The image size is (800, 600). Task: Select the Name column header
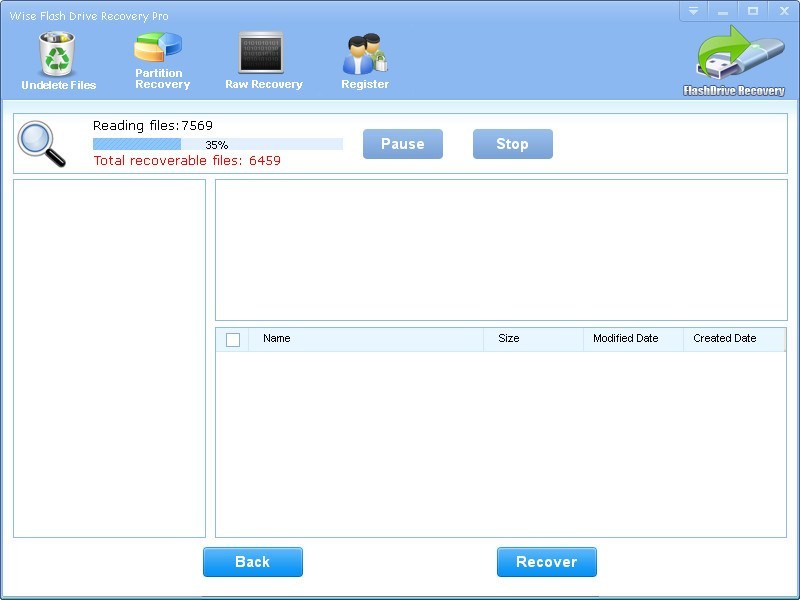coord(274,339)
